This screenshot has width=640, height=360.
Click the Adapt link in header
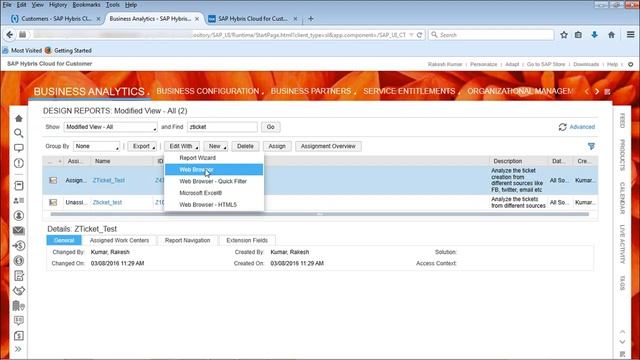coord(512,64)
